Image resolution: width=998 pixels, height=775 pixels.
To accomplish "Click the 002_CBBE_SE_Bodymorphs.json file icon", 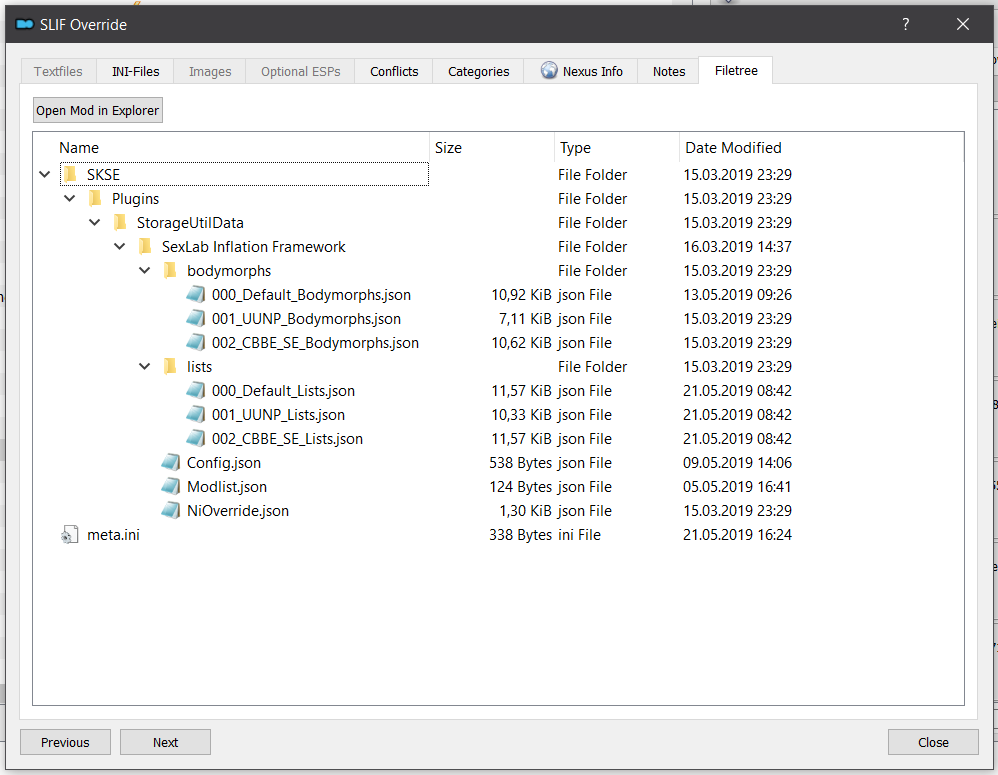I will click(x=195, y=342).
